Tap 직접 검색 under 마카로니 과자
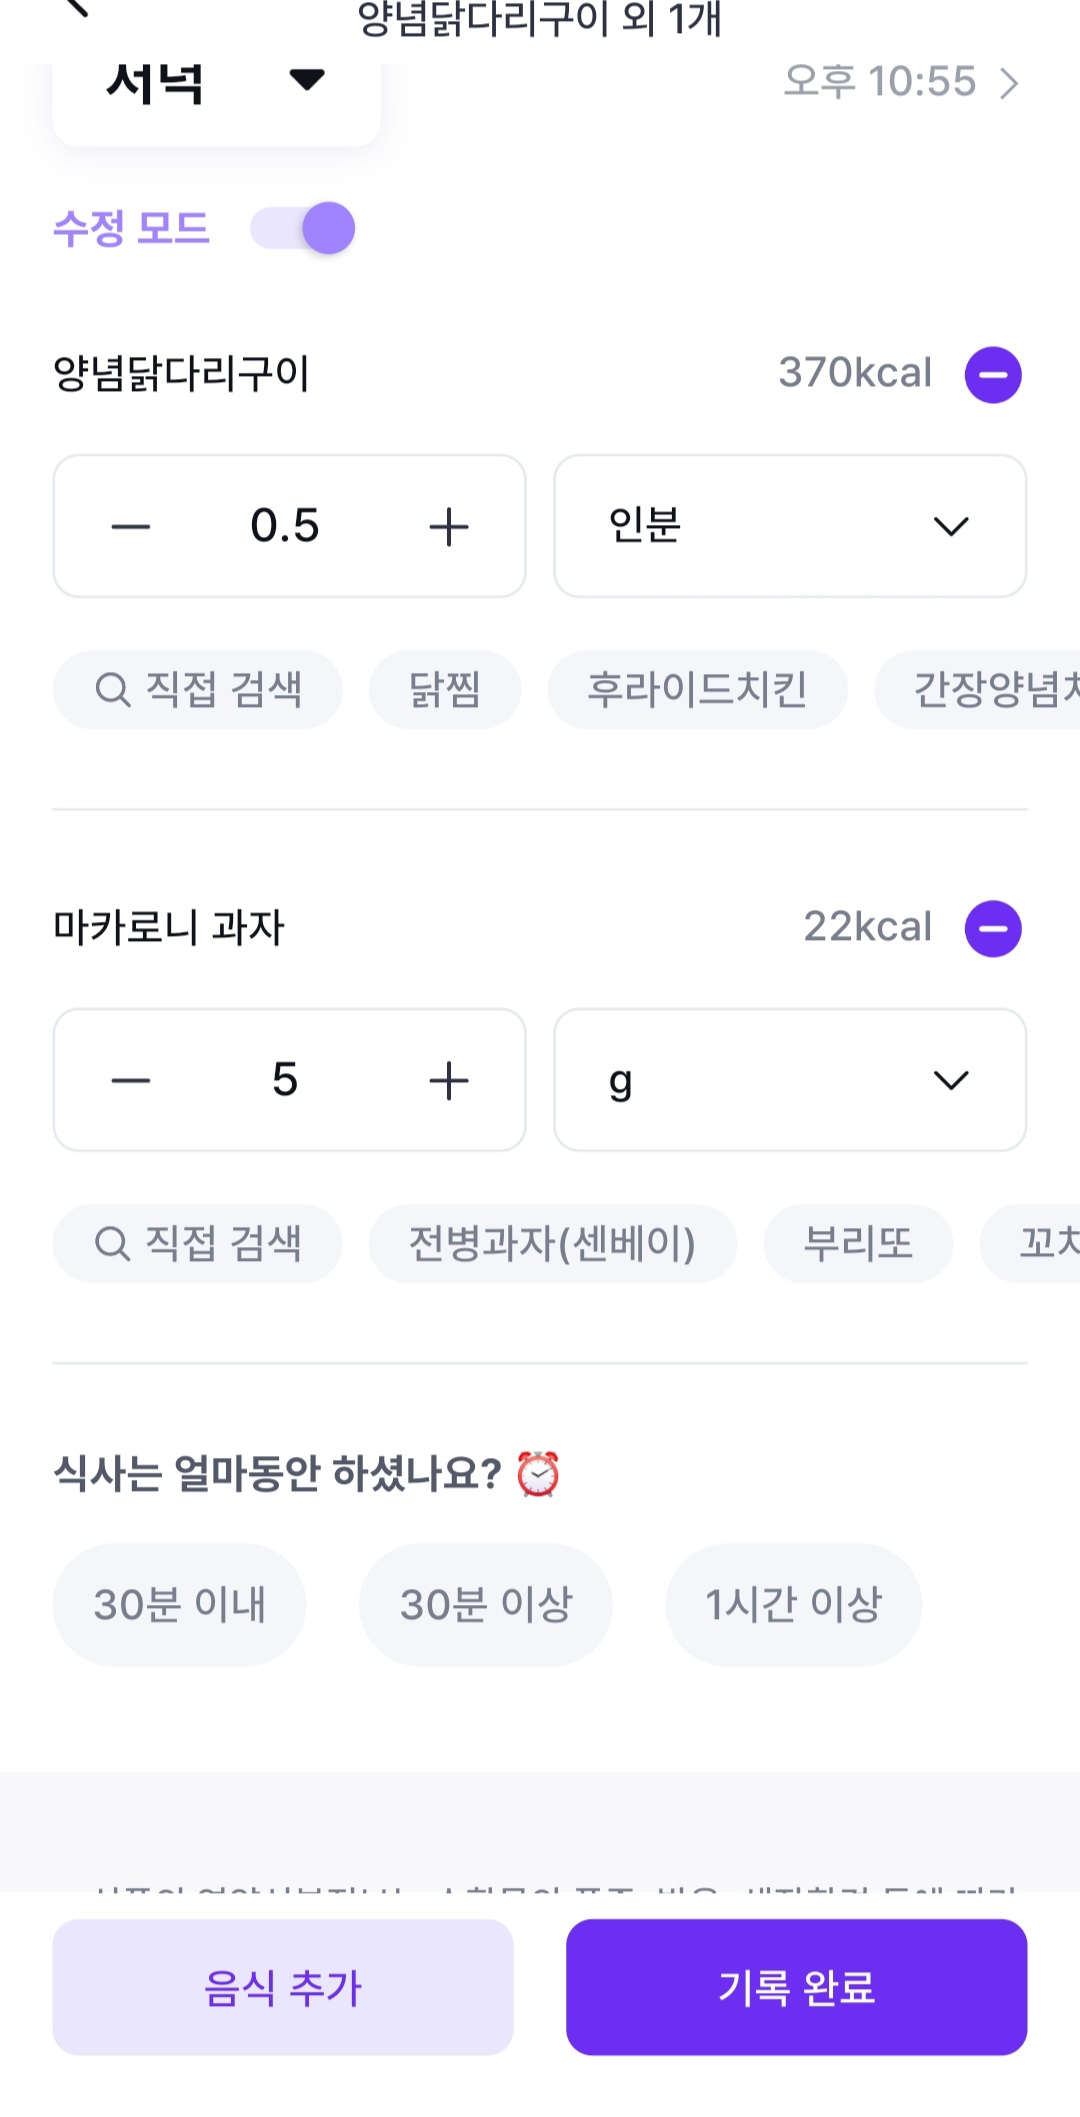The image size is (1080, 2117). point(198,1243)
